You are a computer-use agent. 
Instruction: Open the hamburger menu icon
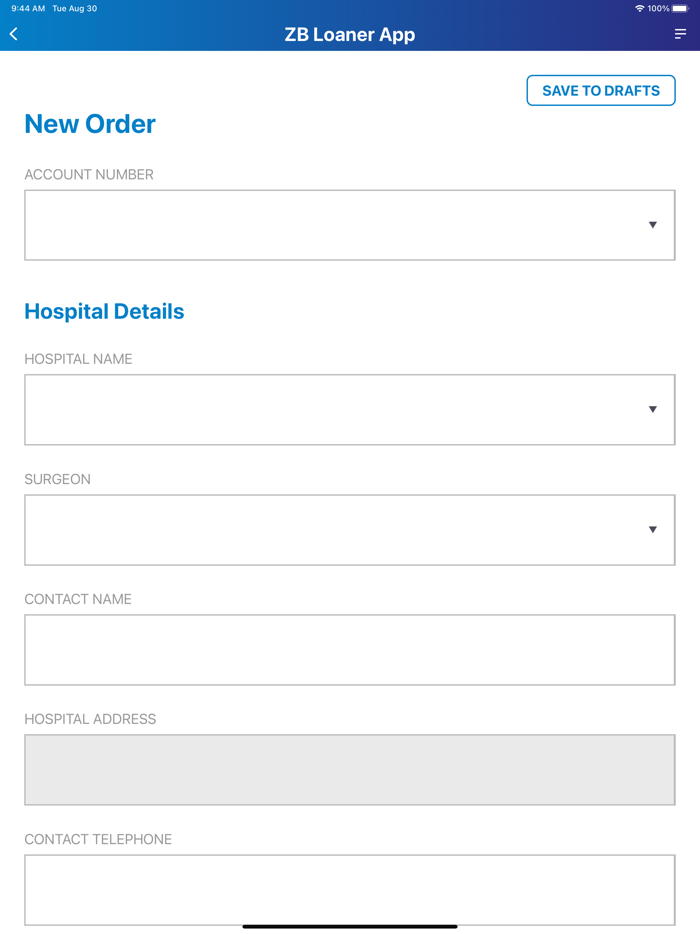680,34
